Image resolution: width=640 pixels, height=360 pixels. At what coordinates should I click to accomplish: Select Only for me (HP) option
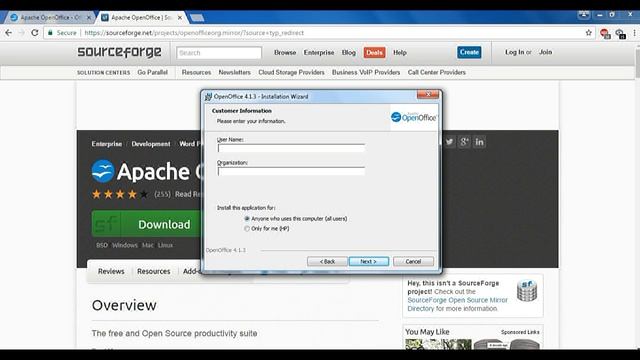click(247, 229)
